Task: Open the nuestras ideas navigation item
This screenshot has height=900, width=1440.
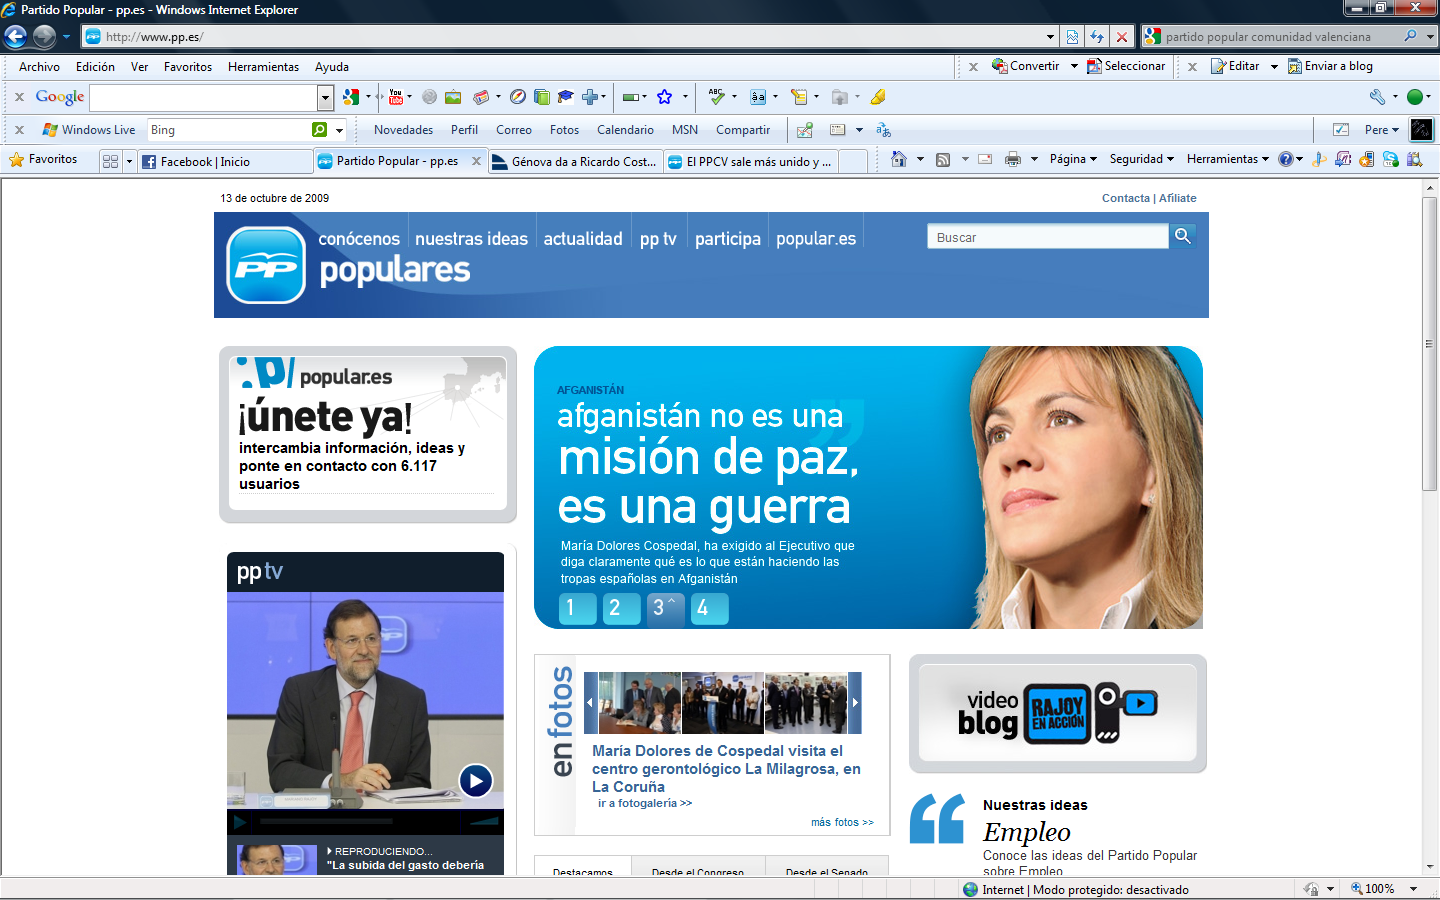Action: click(471, 239)
